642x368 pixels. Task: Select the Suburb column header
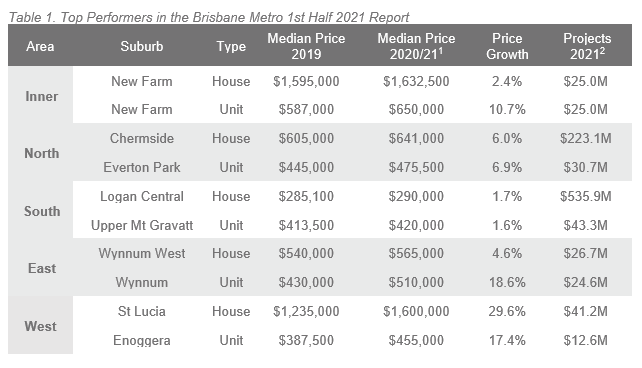pos(142,46)
